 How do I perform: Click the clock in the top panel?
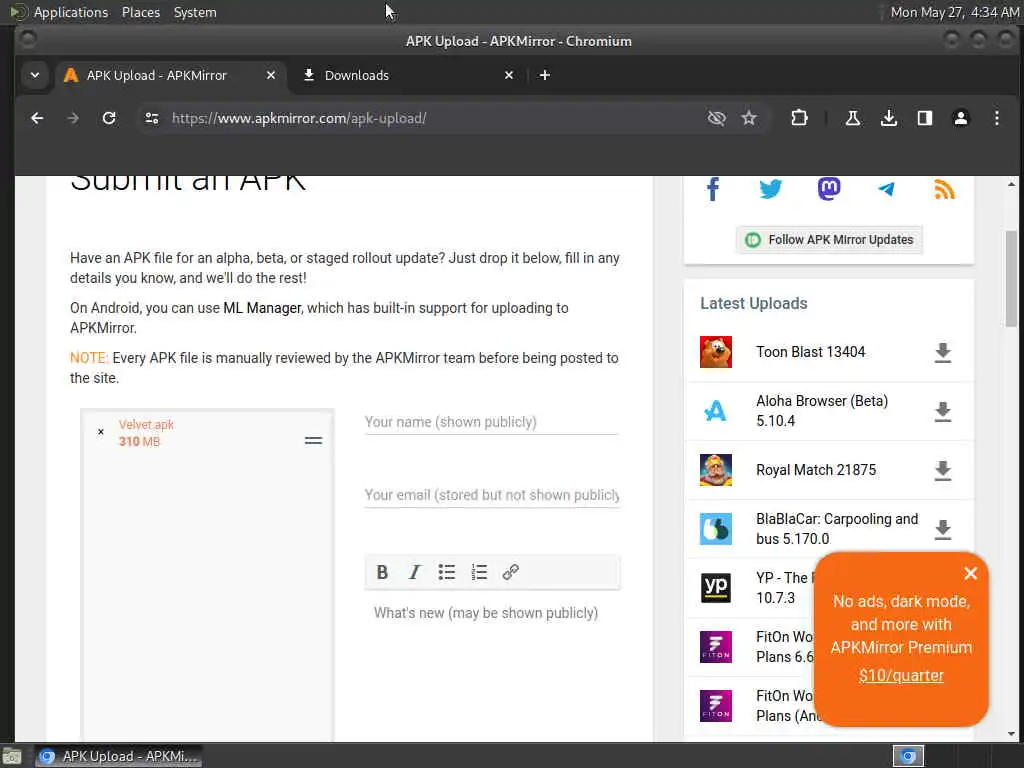954,12
